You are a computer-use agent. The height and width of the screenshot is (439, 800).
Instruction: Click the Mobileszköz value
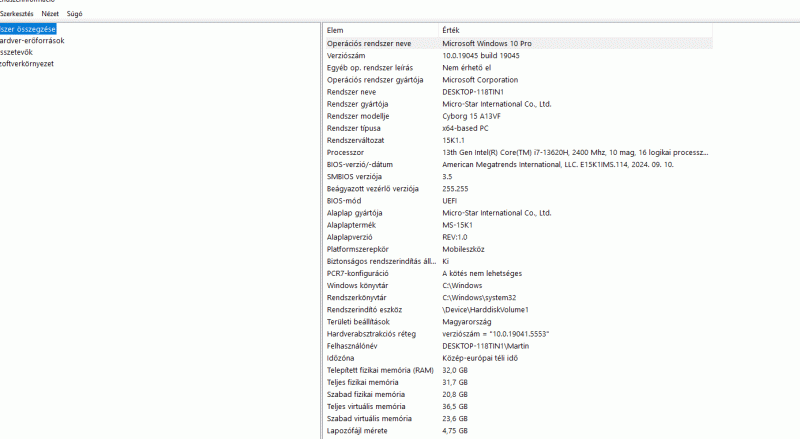point(463,249)
